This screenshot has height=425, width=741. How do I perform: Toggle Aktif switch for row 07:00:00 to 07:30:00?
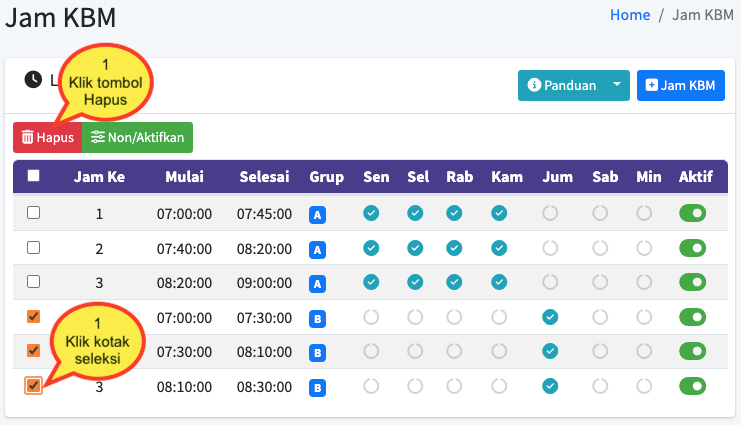pos(693,317)
